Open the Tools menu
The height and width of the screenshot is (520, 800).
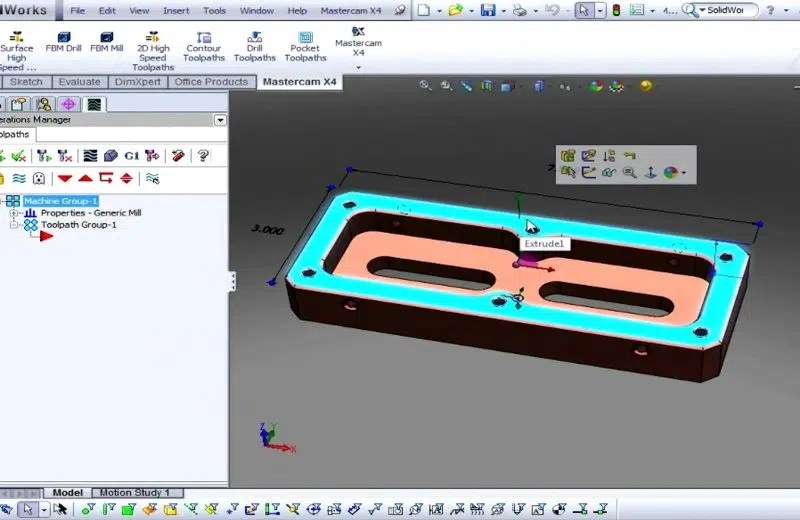pos(214,10)
